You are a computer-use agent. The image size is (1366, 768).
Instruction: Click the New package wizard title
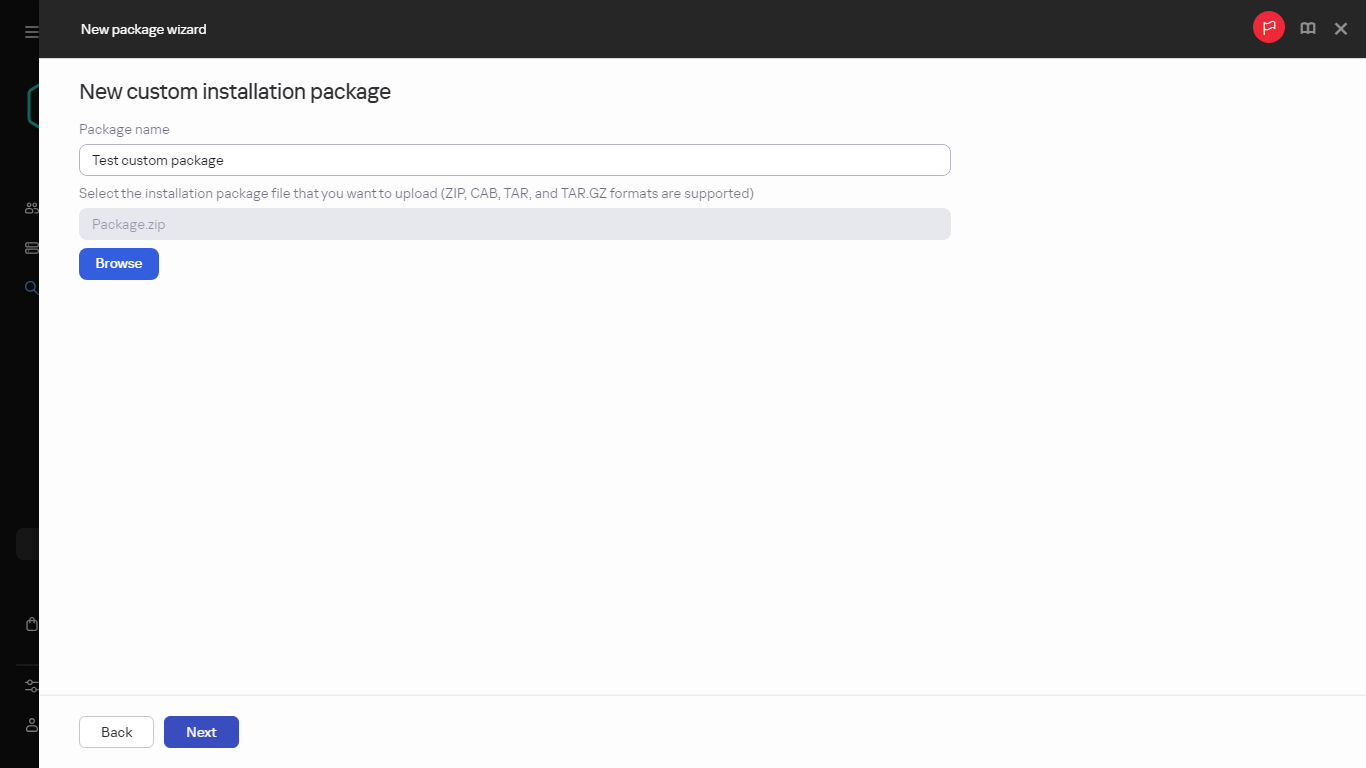(143, 29)
